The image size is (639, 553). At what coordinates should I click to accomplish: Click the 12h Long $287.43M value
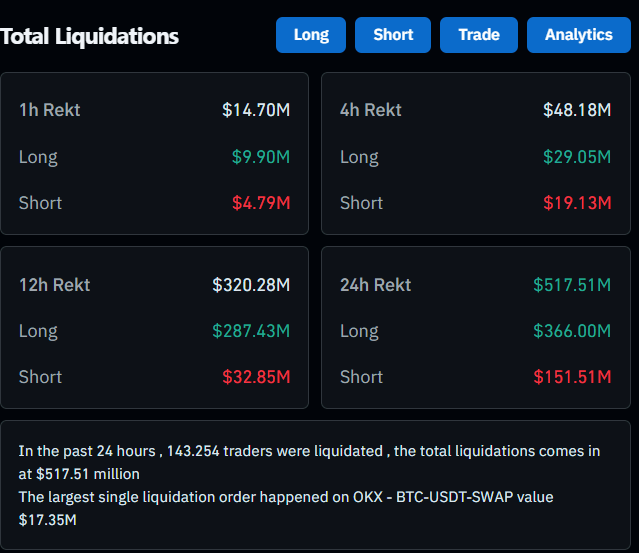(x=251, y=331)
